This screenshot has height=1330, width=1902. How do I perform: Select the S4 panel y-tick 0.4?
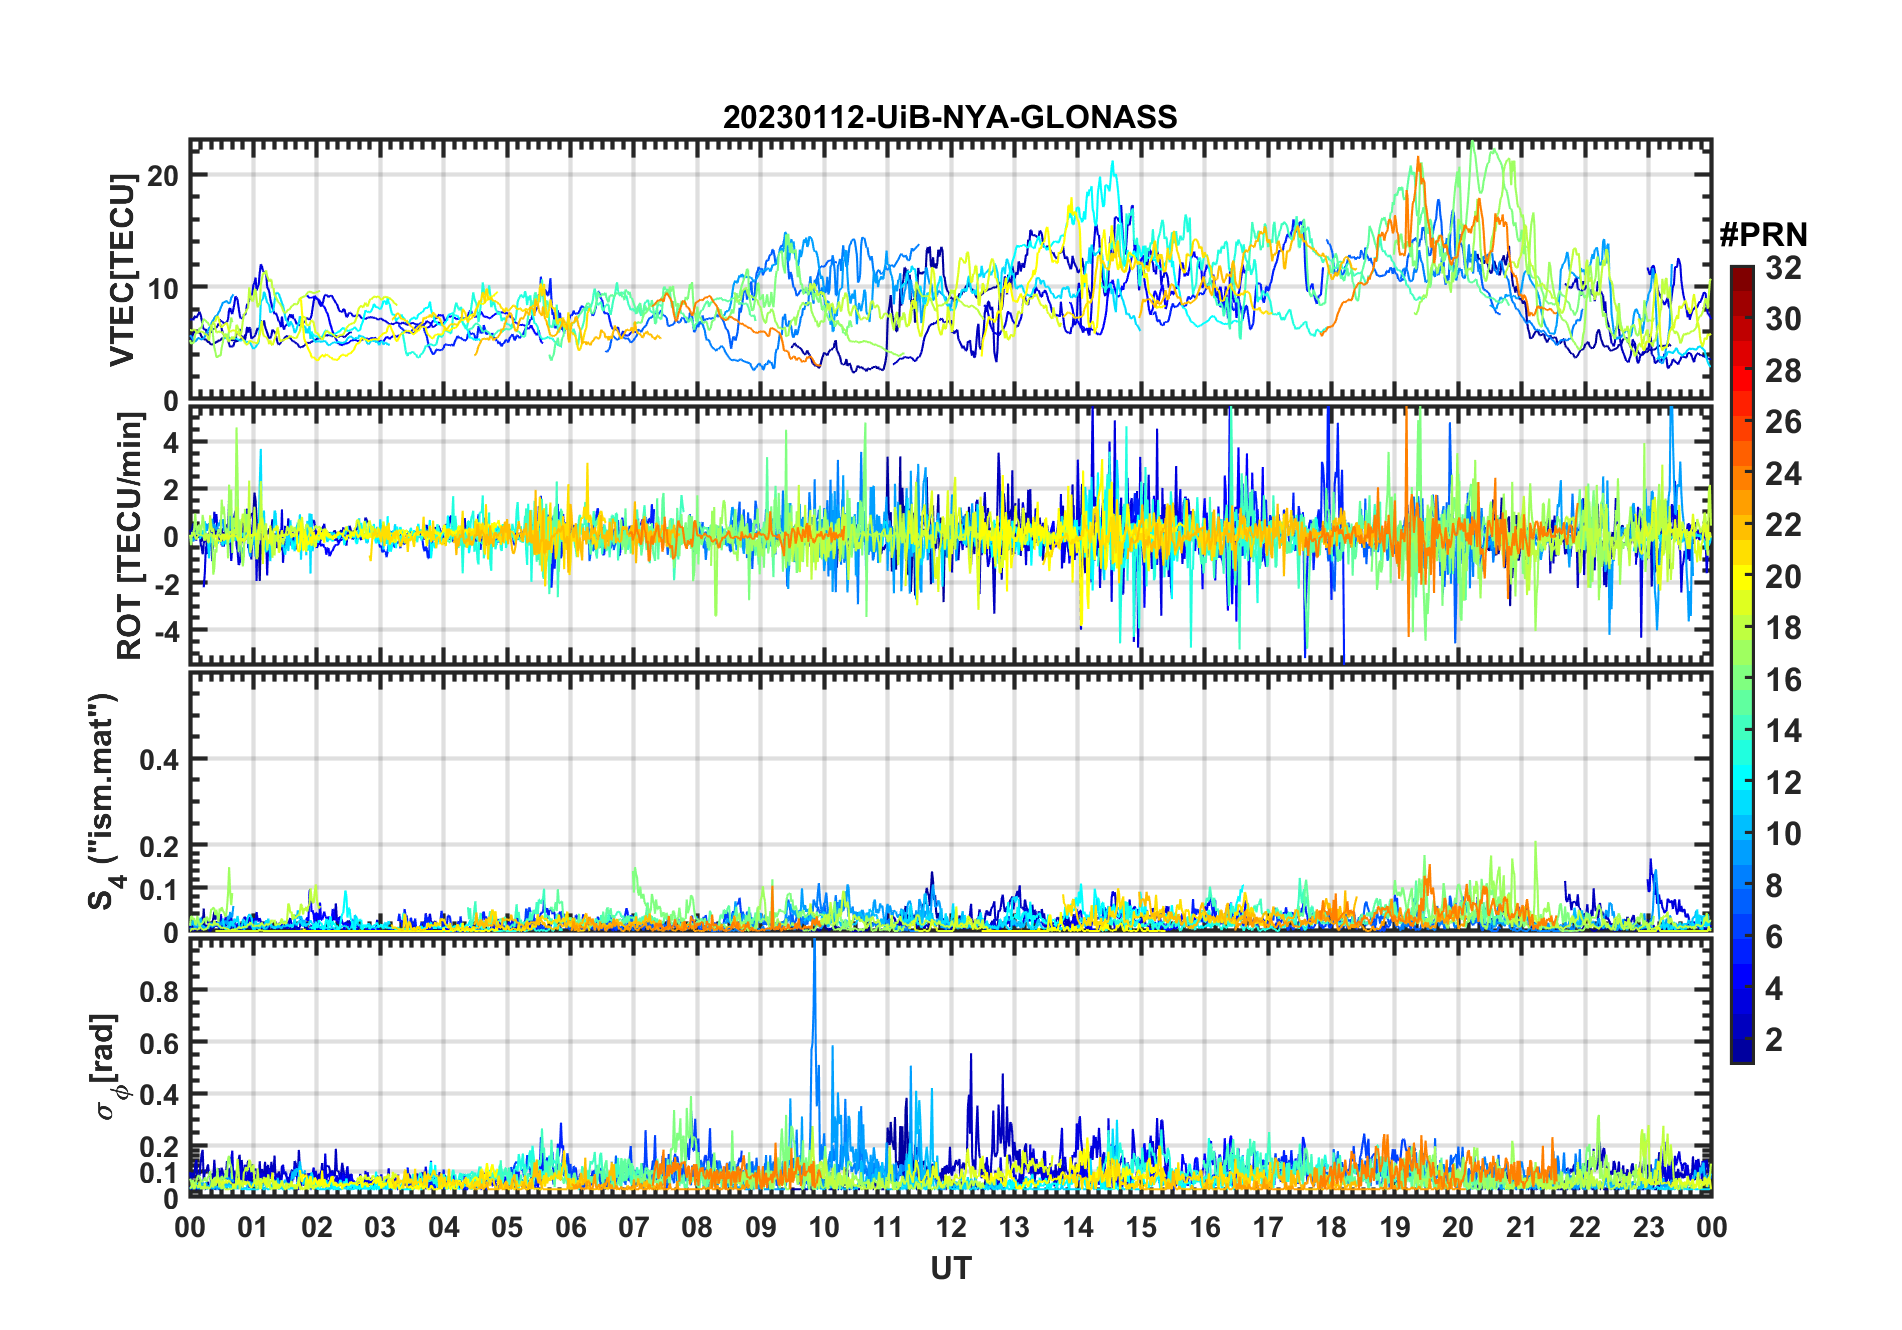(x=159, y=759)
